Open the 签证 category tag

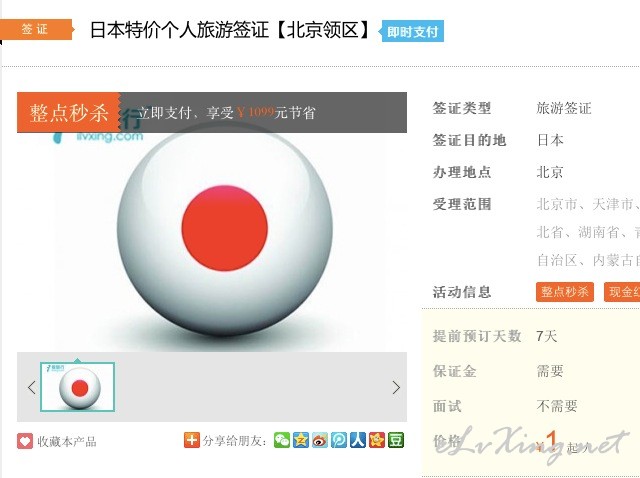(37, 29)
